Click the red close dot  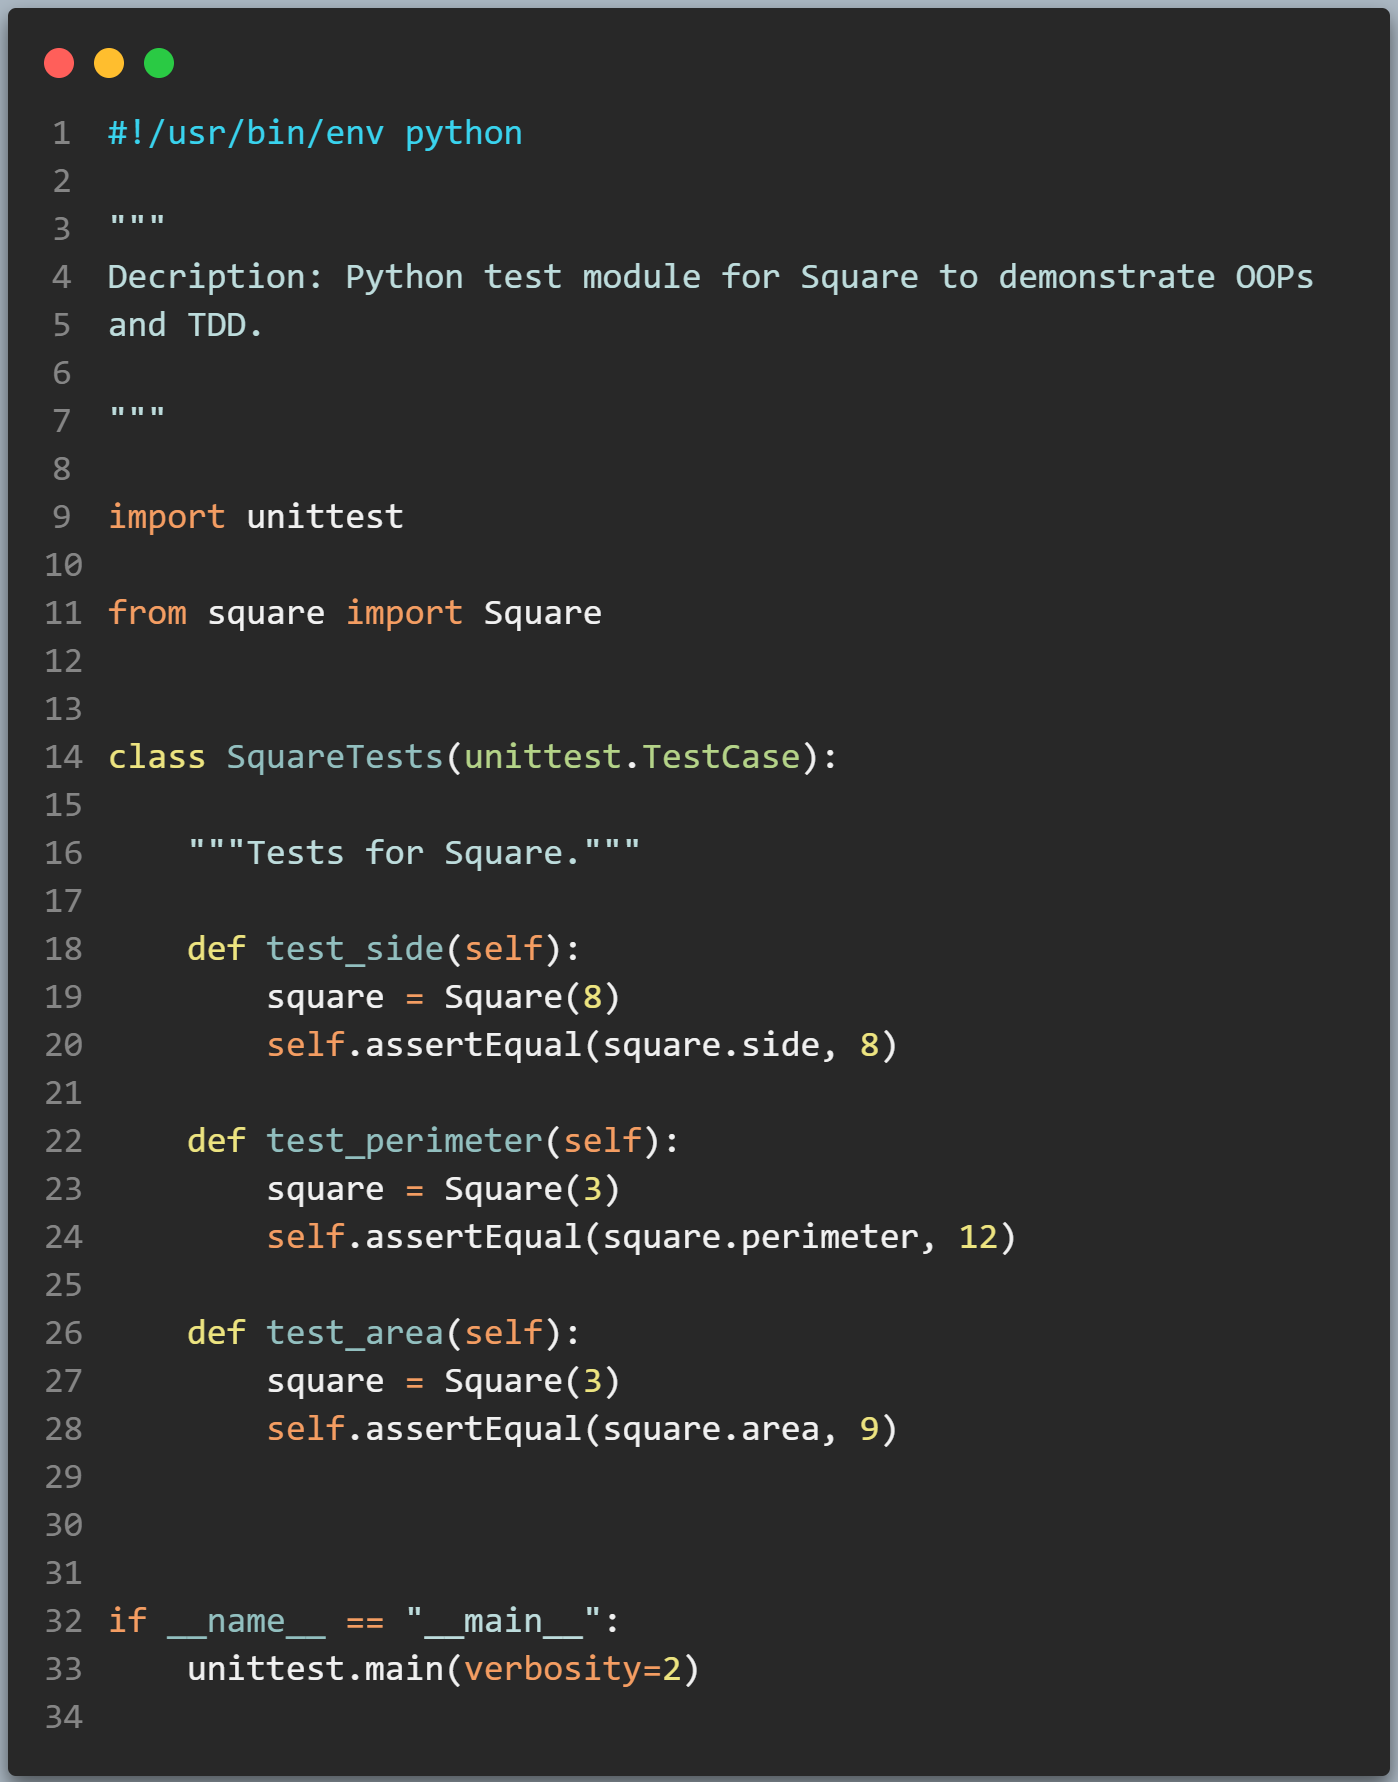point(59,63)
